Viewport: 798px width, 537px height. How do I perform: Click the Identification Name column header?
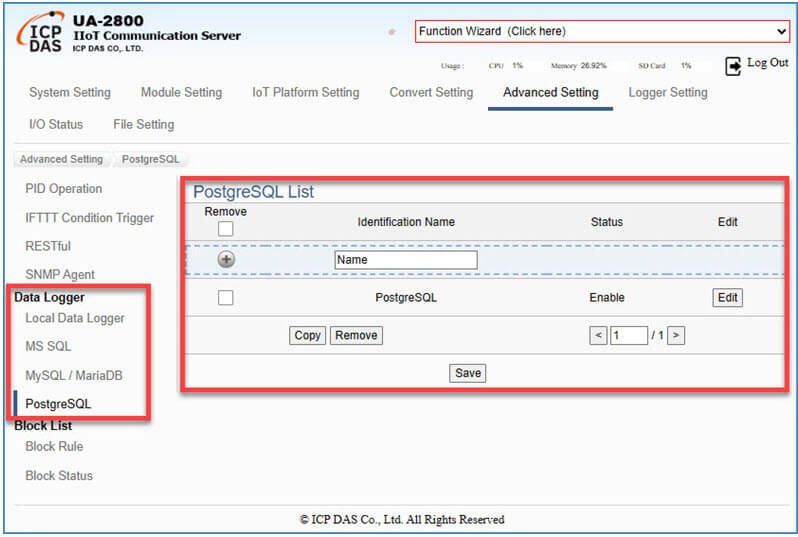(x=406, y=222)
